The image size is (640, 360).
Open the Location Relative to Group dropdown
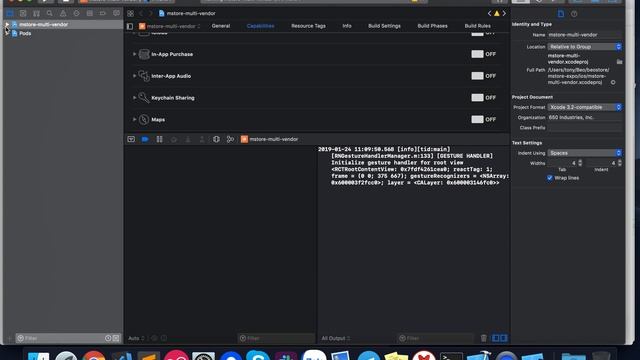[584, 47]
